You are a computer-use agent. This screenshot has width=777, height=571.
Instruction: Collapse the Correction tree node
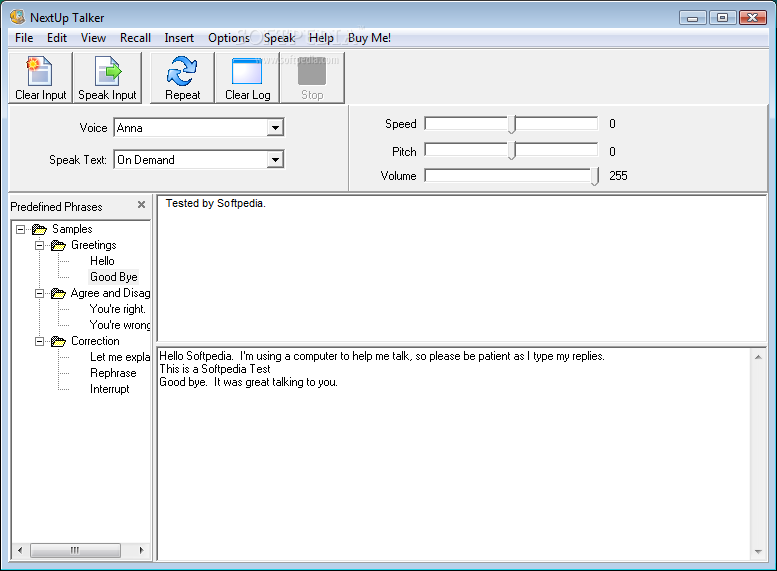[x=39, y=341]
